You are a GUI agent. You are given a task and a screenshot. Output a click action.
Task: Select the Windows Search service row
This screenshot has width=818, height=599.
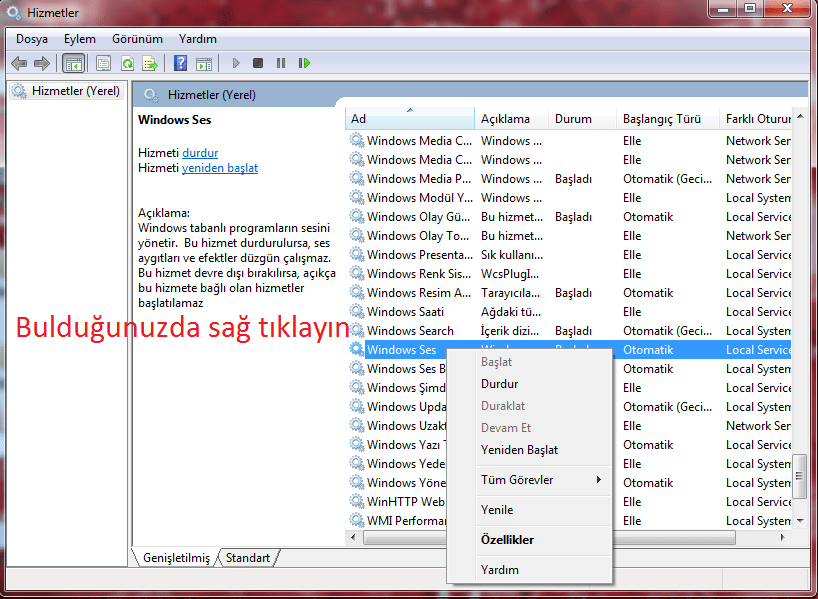[569, 331]
